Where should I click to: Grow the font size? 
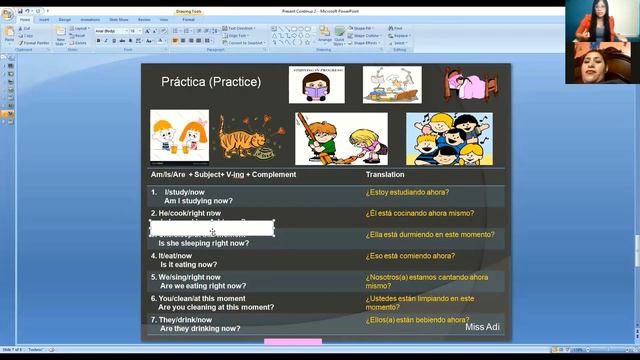pos(147,31)
